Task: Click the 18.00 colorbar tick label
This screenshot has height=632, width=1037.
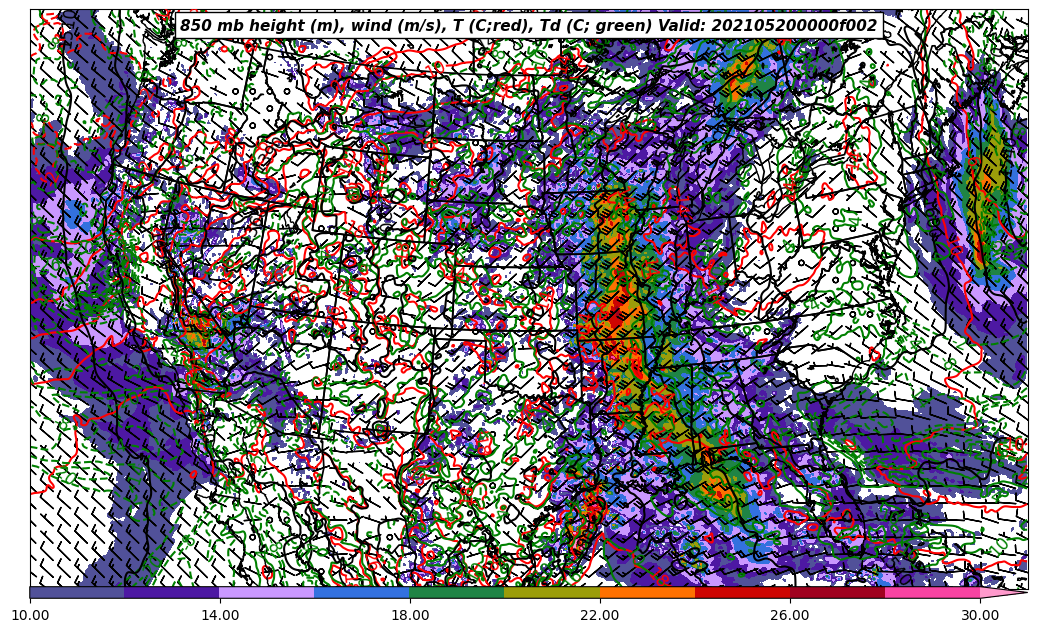Action: click(x=410, y=615)
